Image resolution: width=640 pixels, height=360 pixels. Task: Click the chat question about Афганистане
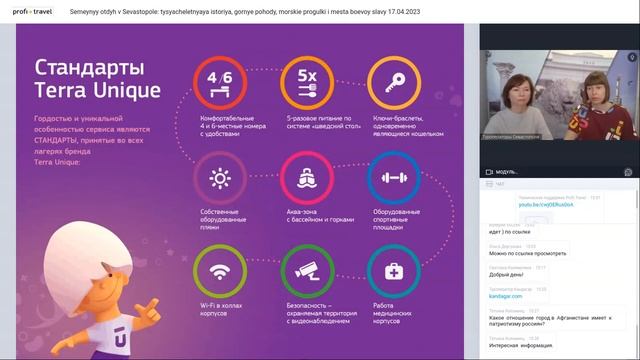click(x=550, y=320)
